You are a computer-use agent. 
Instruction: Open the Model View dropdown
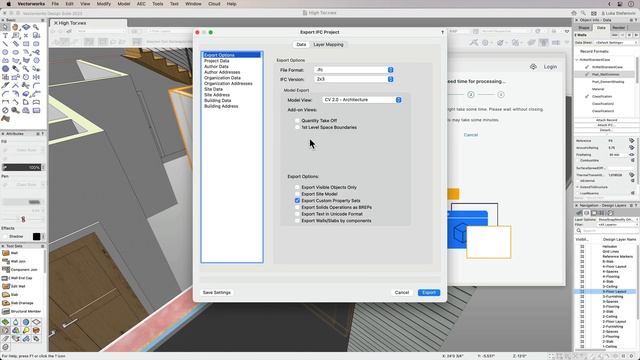click(x=362, y=100)
